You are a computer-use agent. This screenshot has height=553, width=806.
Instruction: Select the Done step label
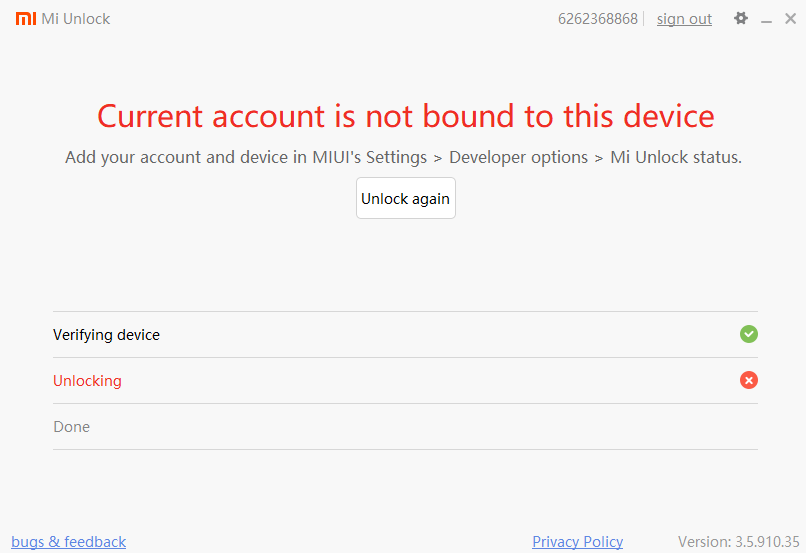click(x=71, y=427)
